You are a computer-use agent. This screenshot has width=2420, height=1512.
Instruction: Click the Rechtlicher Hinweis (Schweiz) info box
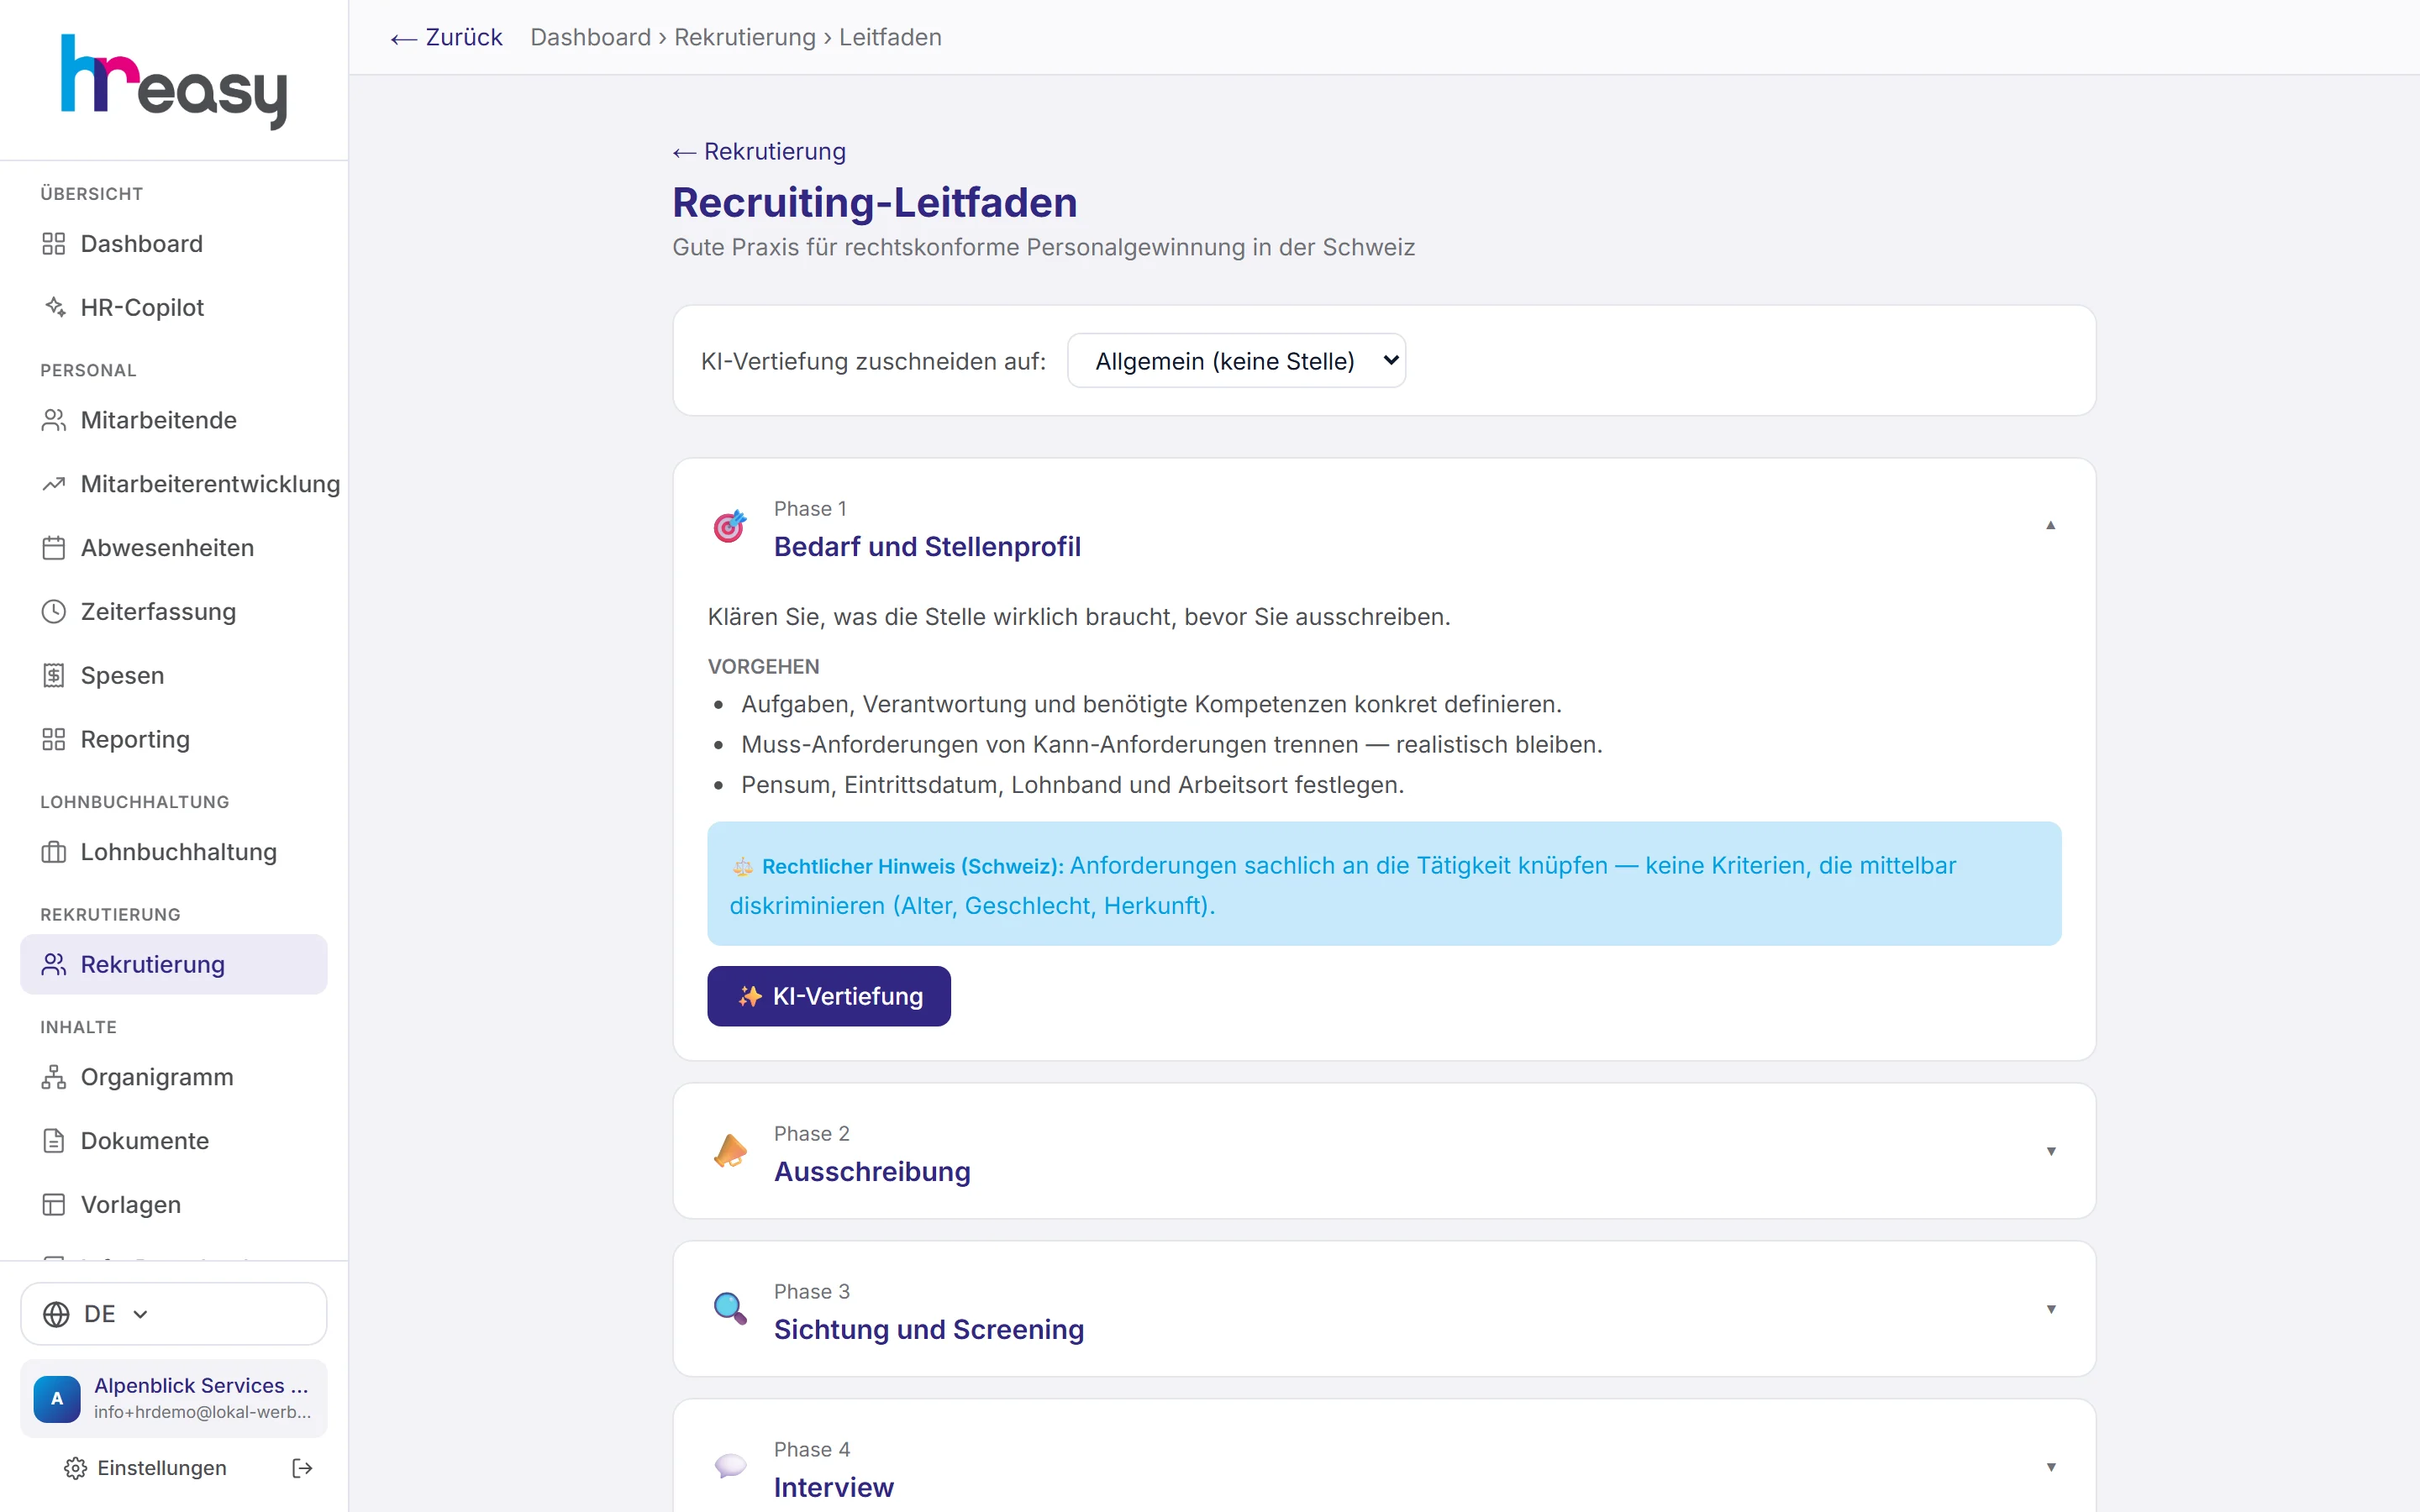coord(1384,884)
